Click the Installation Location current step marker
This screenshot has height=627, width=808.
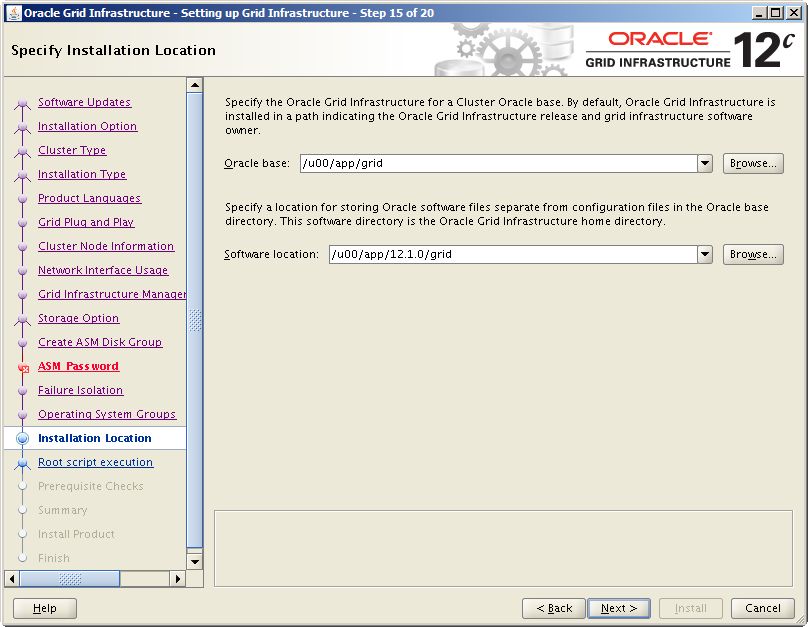coord(23,438)
